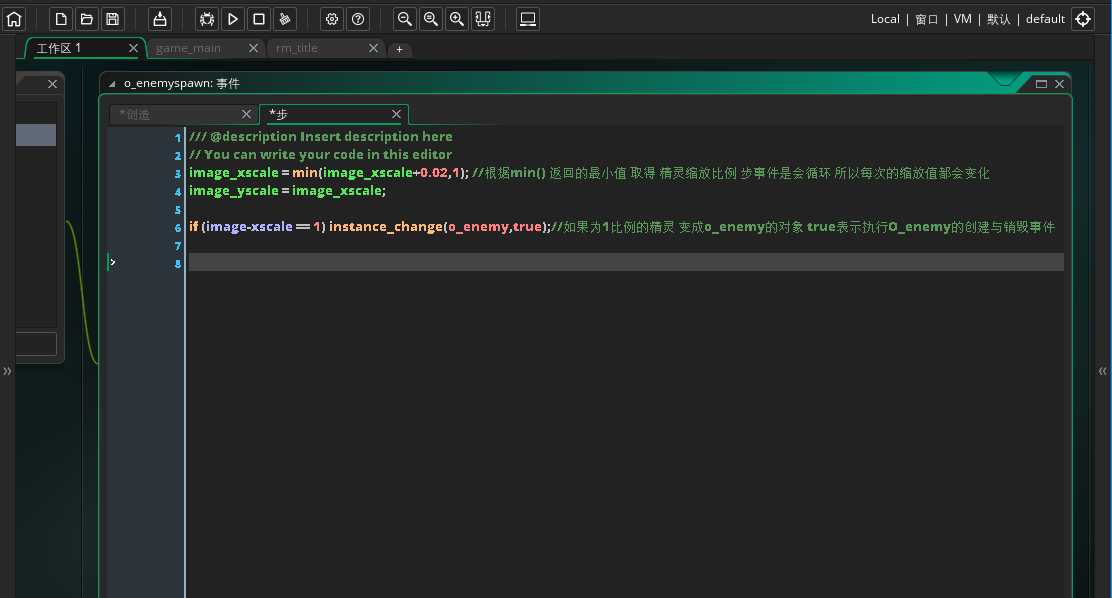This screenshot has height=598, width=1112.
Task: Stop the running game
Action: 259,19
